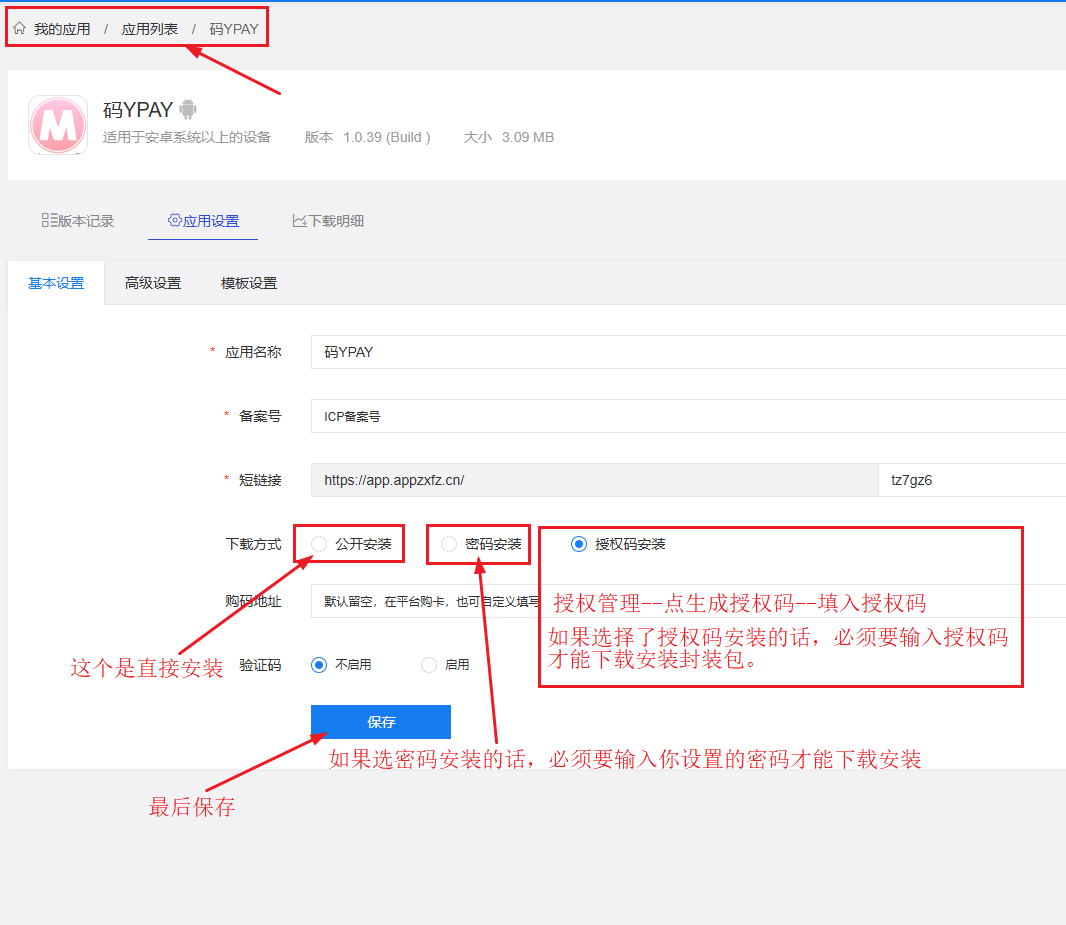Select 公开安装 download method

tap(319, 544)
